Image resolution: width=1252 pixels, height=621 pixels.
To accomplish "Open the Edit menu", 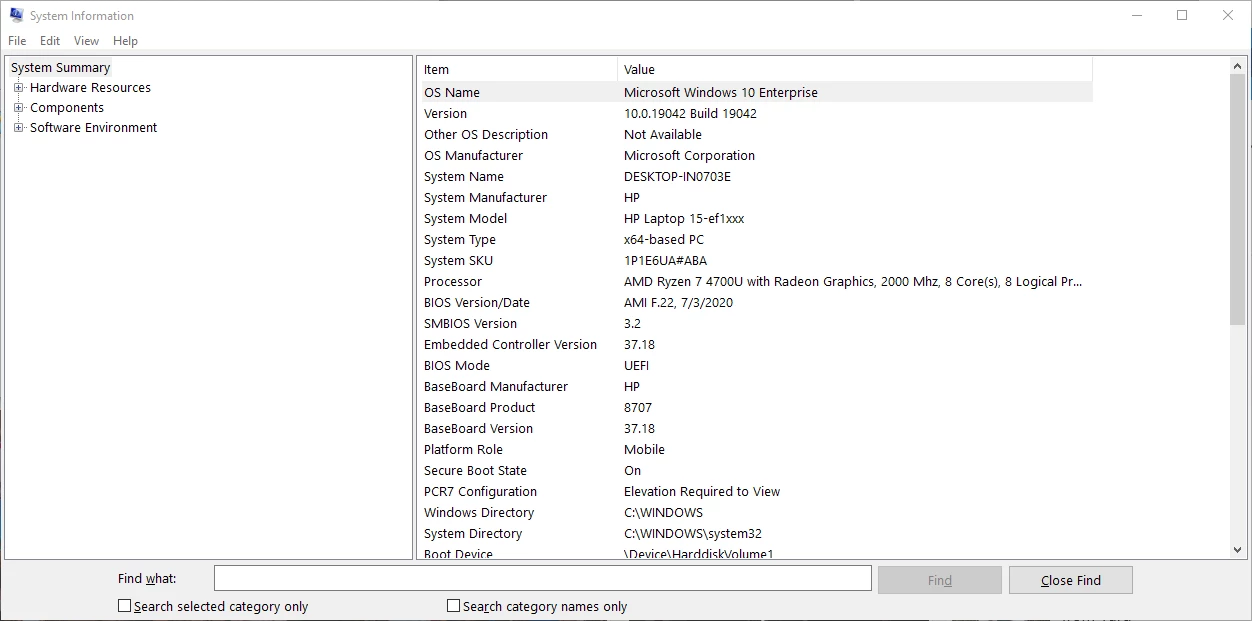I will coord(50,41).
